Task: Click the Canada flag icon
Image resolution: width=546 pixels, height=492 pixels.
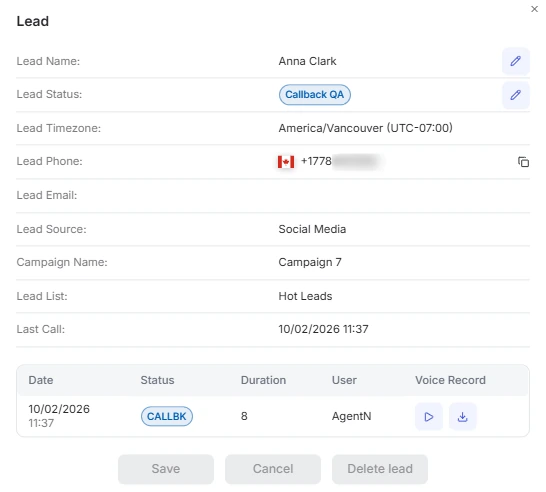Action: 286,162
